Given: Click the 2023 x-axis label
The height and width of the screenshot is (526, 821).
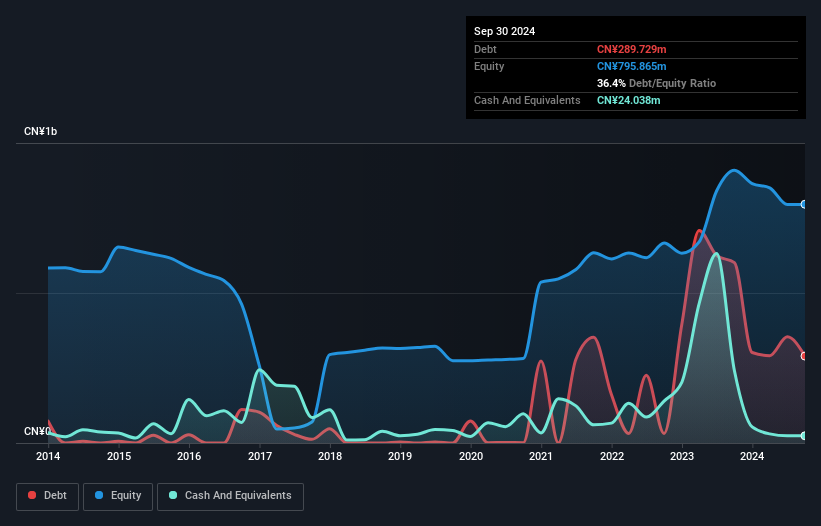Looking at the screenshot, I should (682, 456).
